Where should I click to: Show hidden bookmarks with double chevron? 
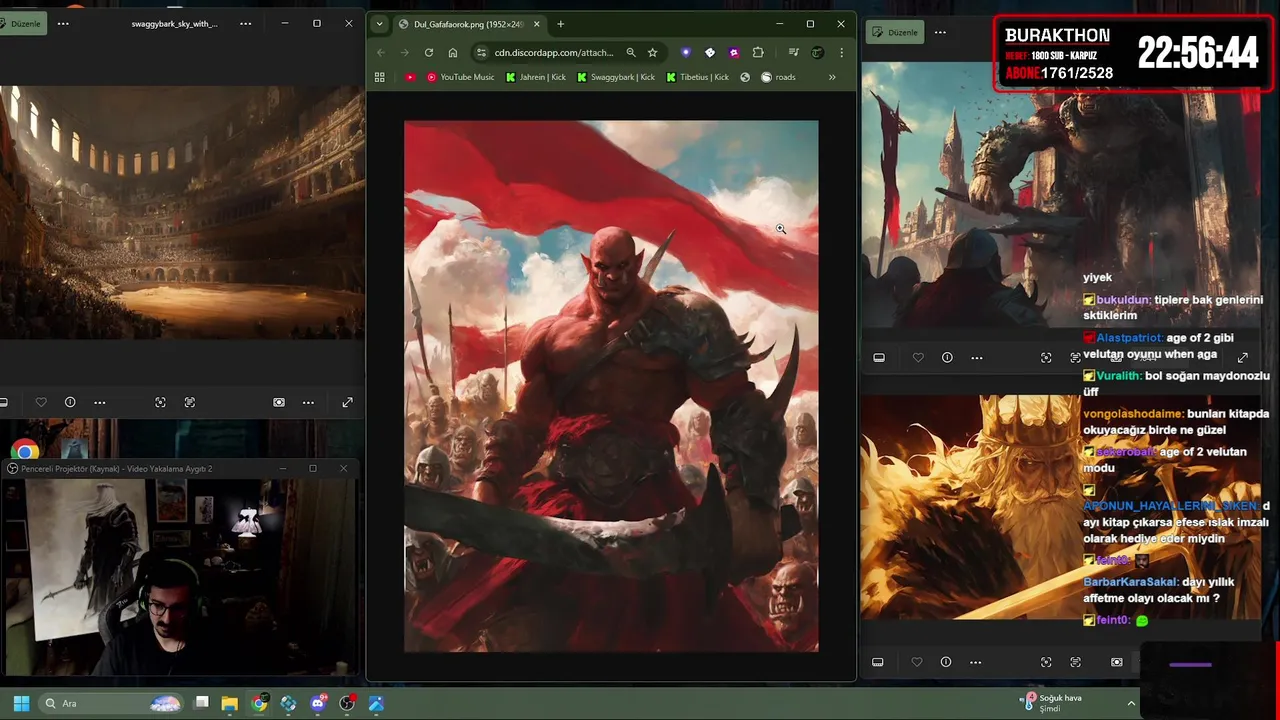click(832, 77)
